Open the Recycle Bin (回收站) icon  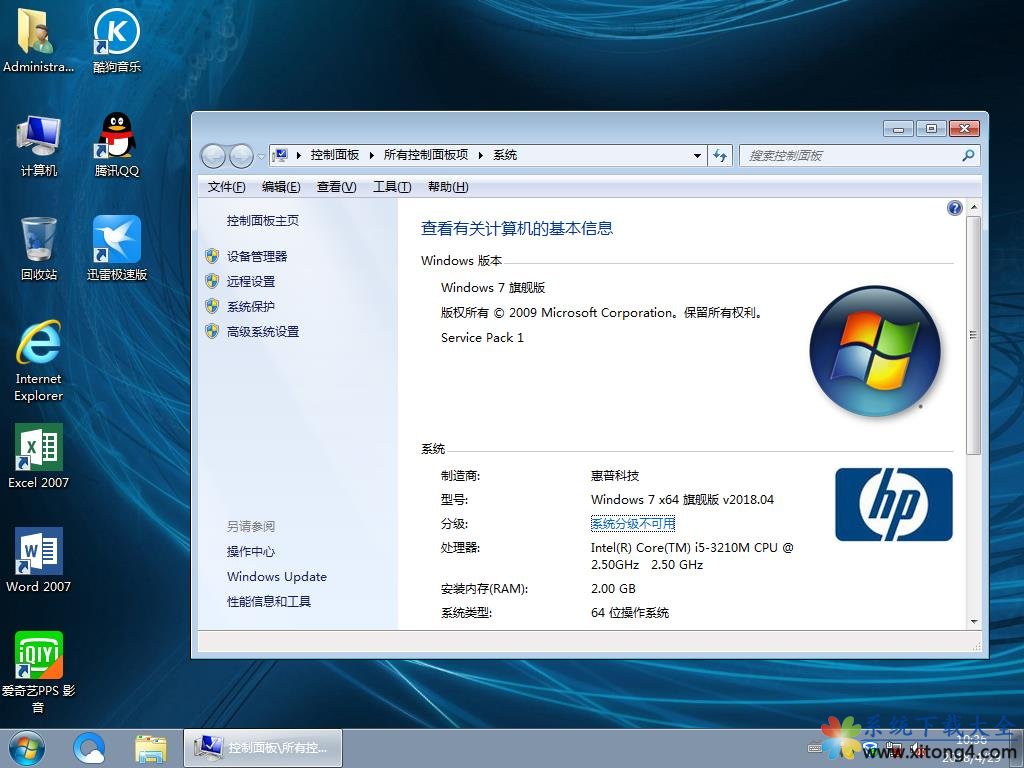pos(39,249)
